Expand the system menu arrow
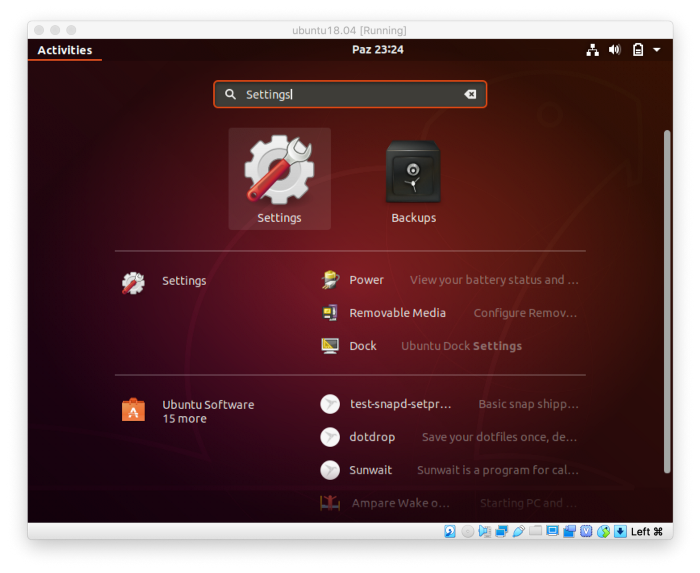The image size is (700, 573). 657,50
